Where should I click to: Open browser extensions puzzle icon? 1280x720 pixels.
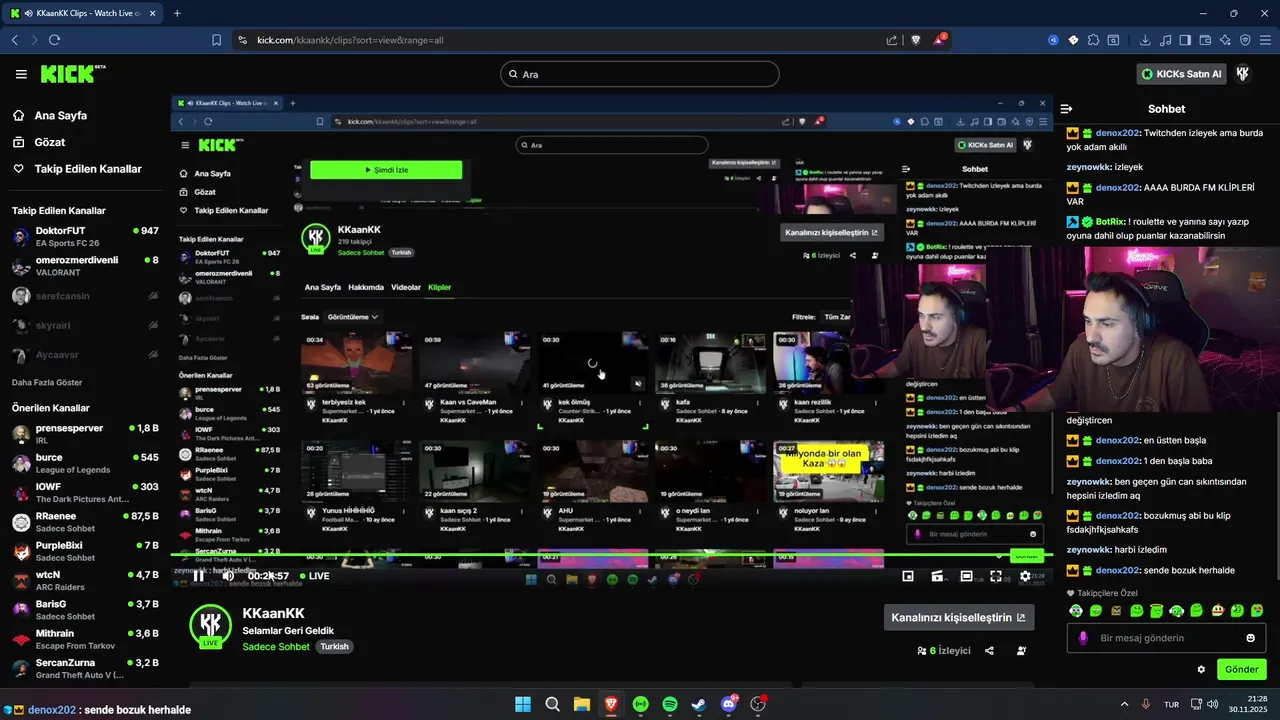[x=1093, y=40]
